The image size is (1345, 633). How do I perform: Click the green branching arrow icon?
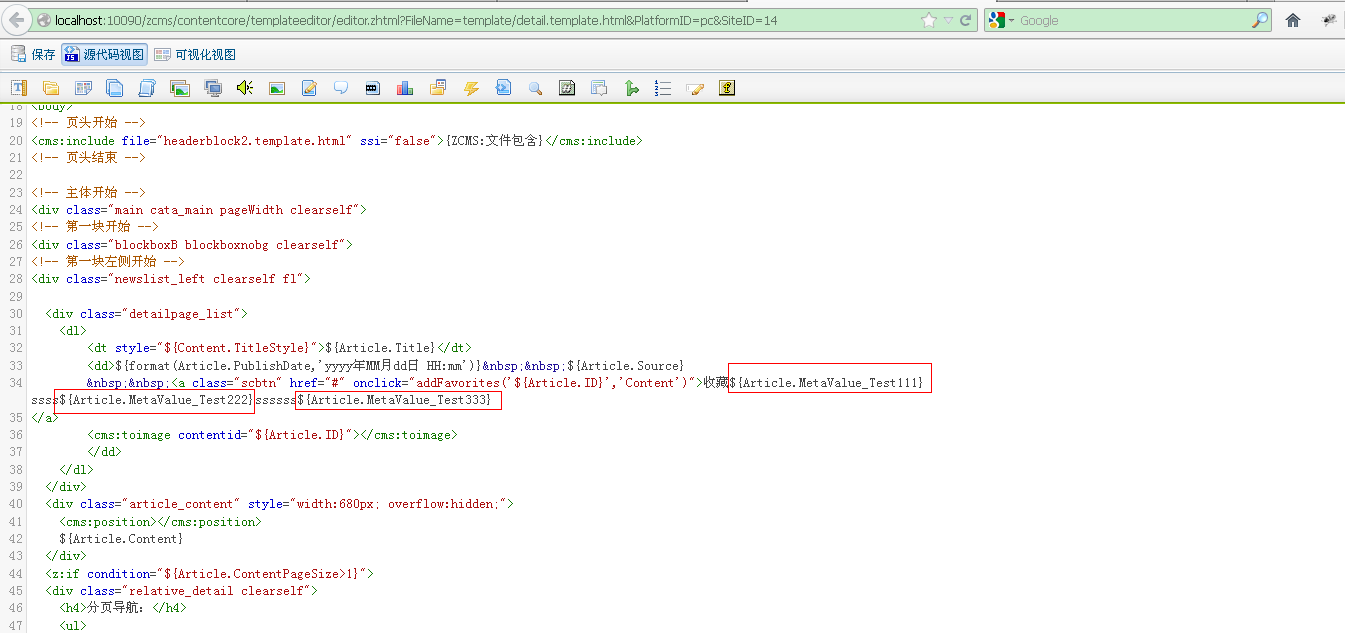pyautogui.click(x=631, y=88)
